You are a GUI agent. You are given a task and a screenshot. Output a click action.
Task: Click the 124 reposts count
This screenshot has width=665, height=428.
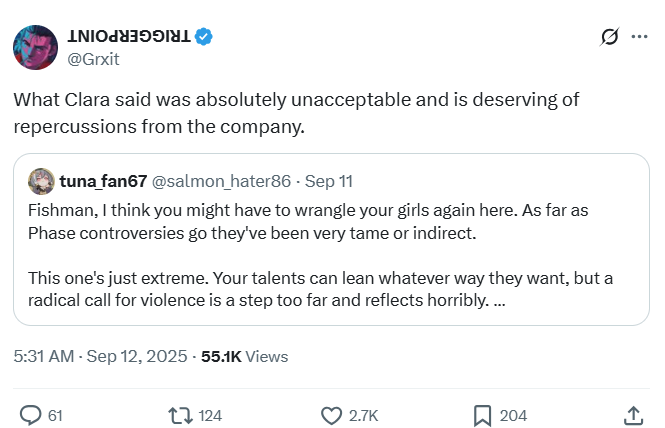[209, 415]
